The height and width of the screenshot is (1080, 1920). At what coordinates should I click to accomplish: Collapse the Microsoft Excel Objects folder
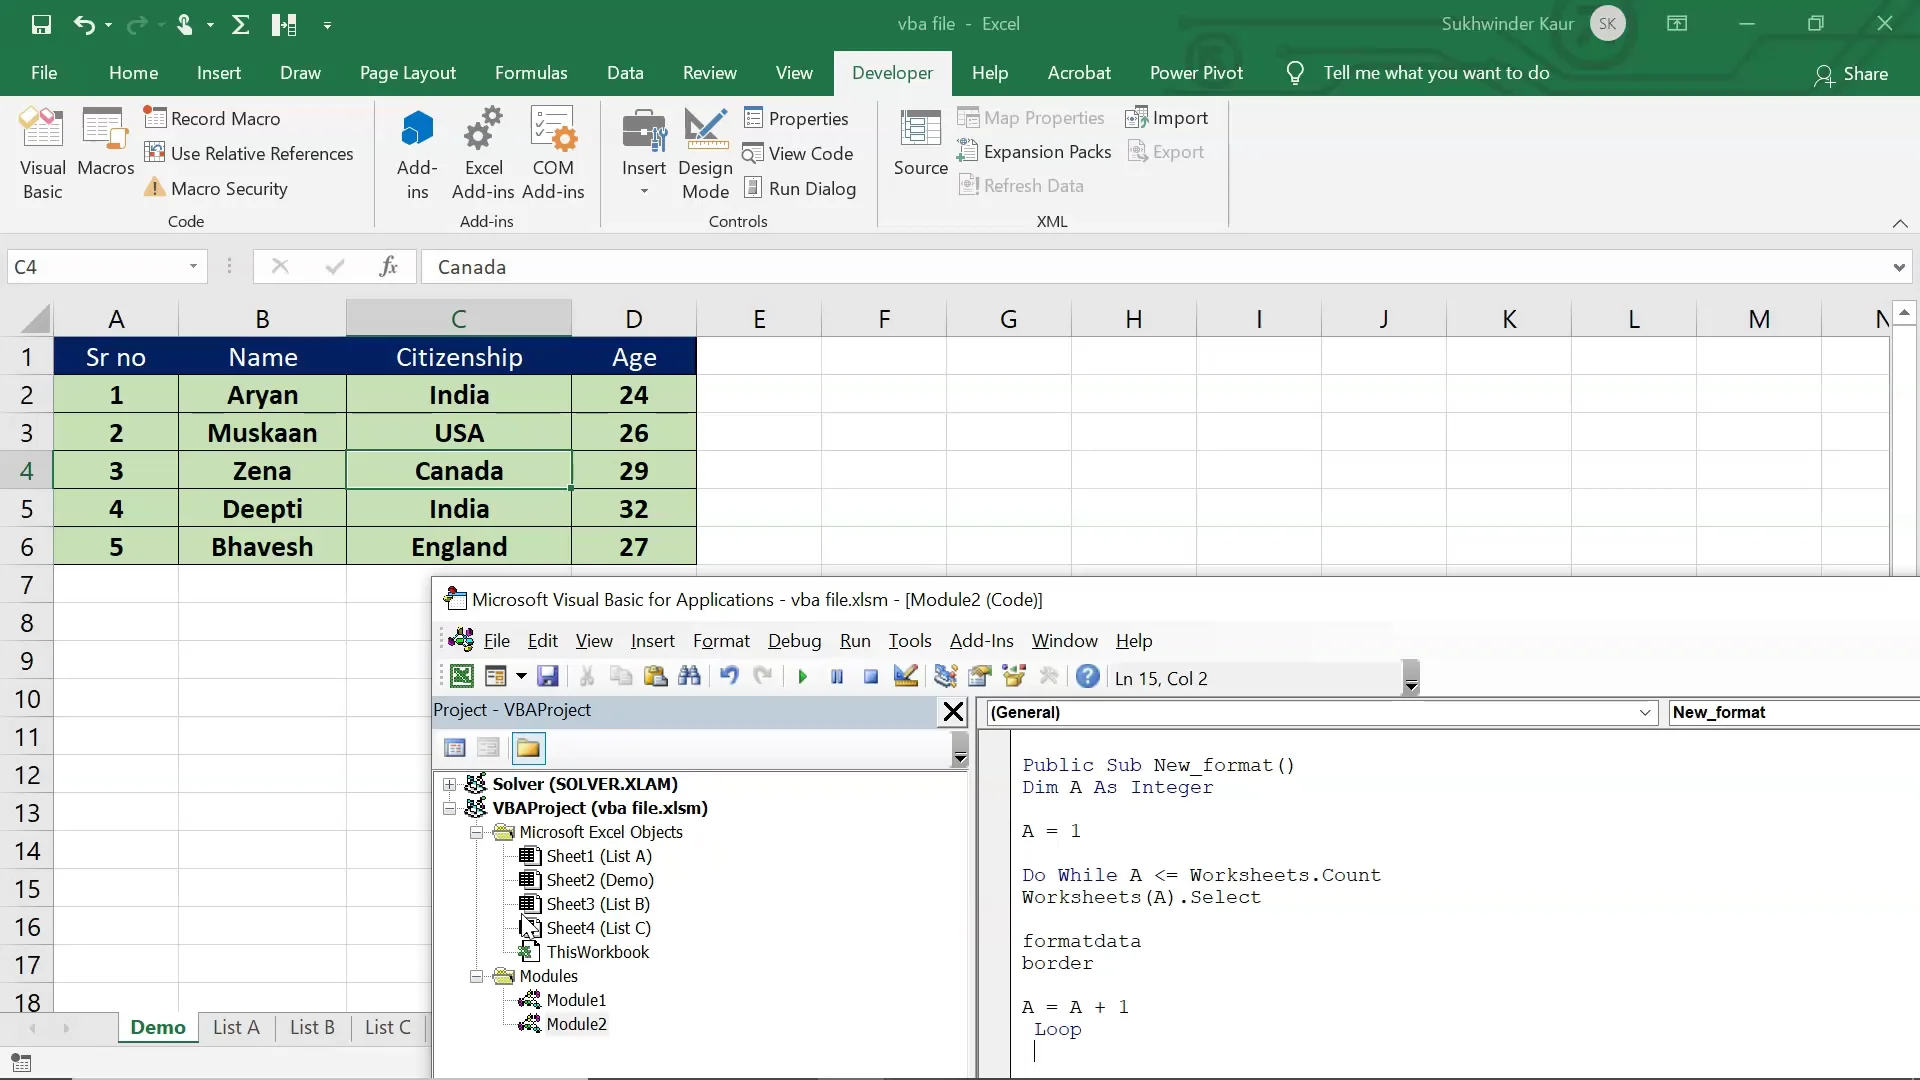(477, 832)
